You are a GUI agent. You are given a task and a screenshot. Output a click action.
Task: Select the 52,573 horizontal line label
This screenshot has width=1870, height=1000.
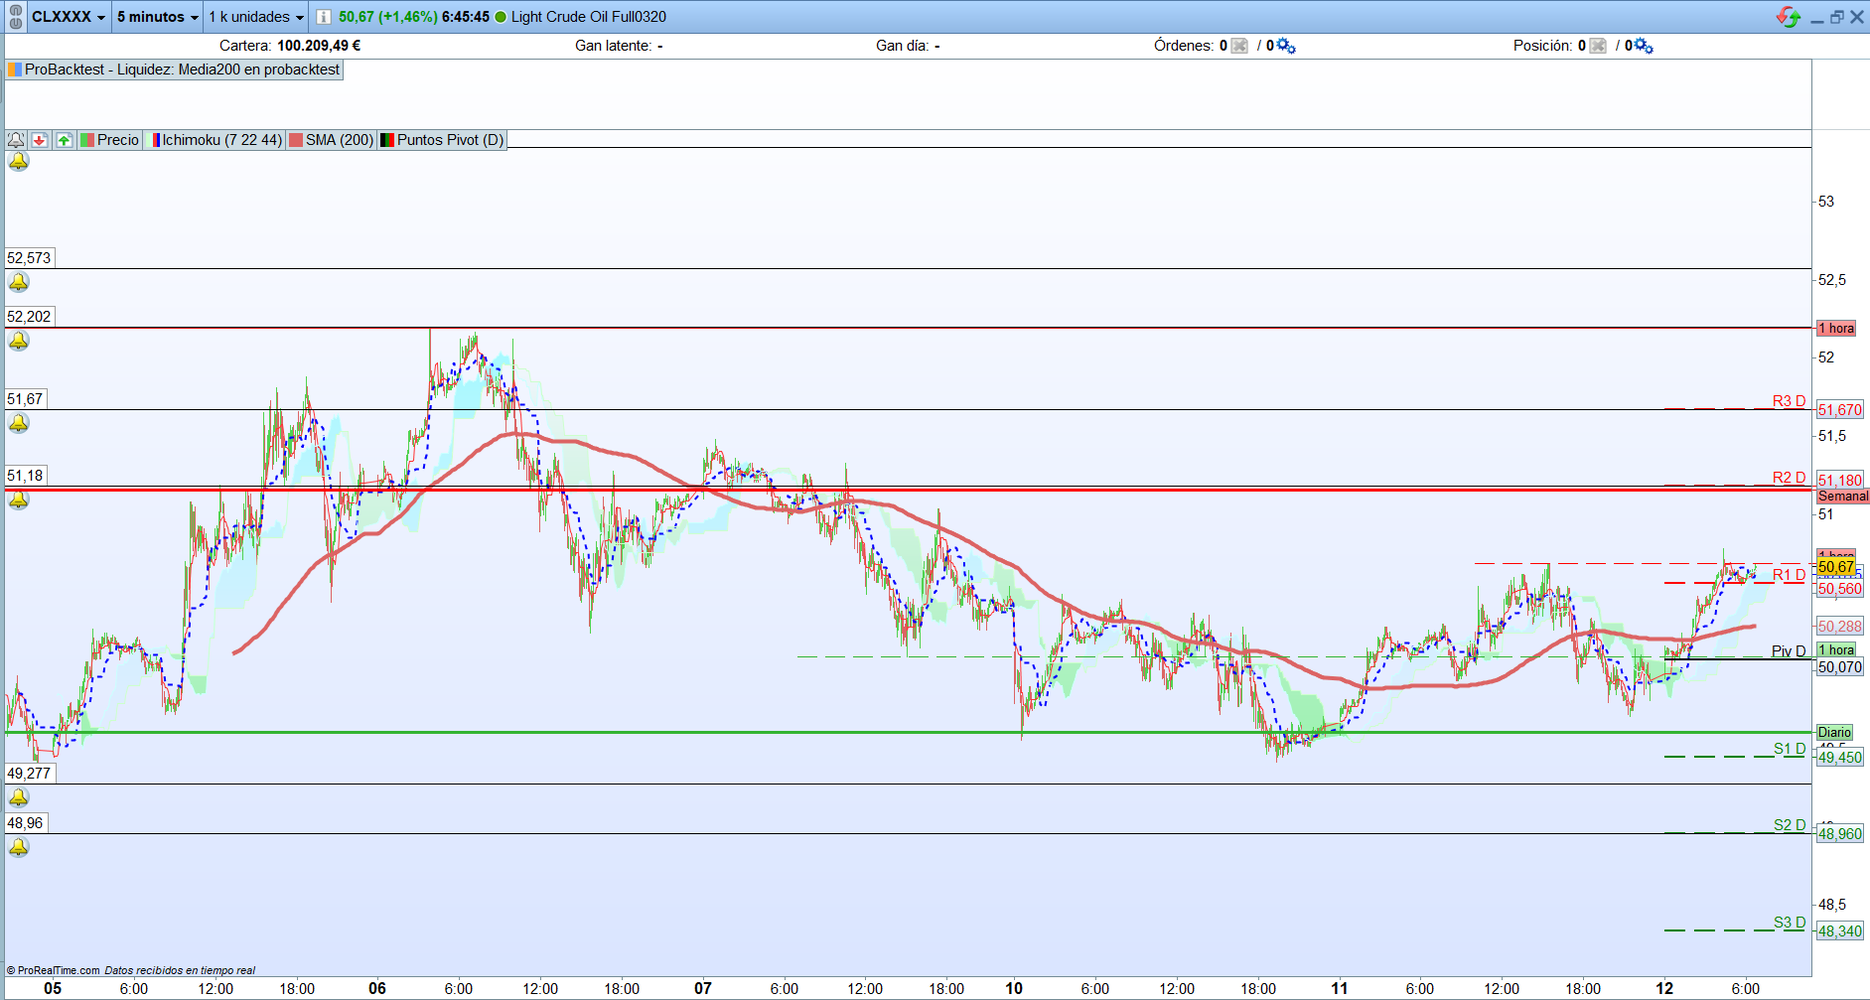[x=29, y=258]
